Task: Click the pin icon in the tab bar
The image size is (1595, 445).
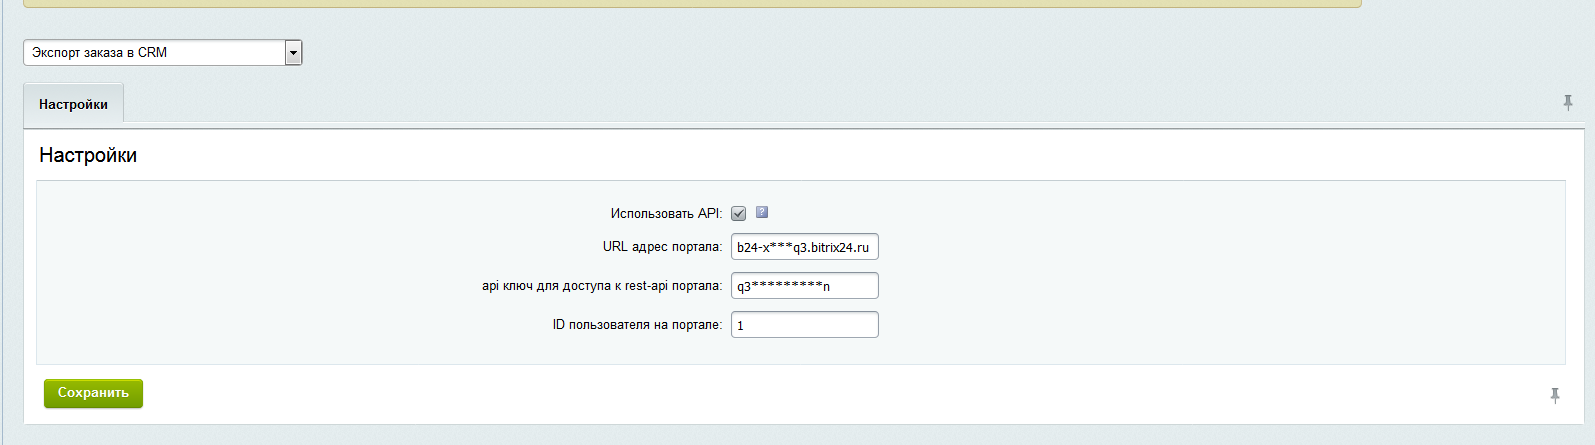Action: (x=1567, y=102)
